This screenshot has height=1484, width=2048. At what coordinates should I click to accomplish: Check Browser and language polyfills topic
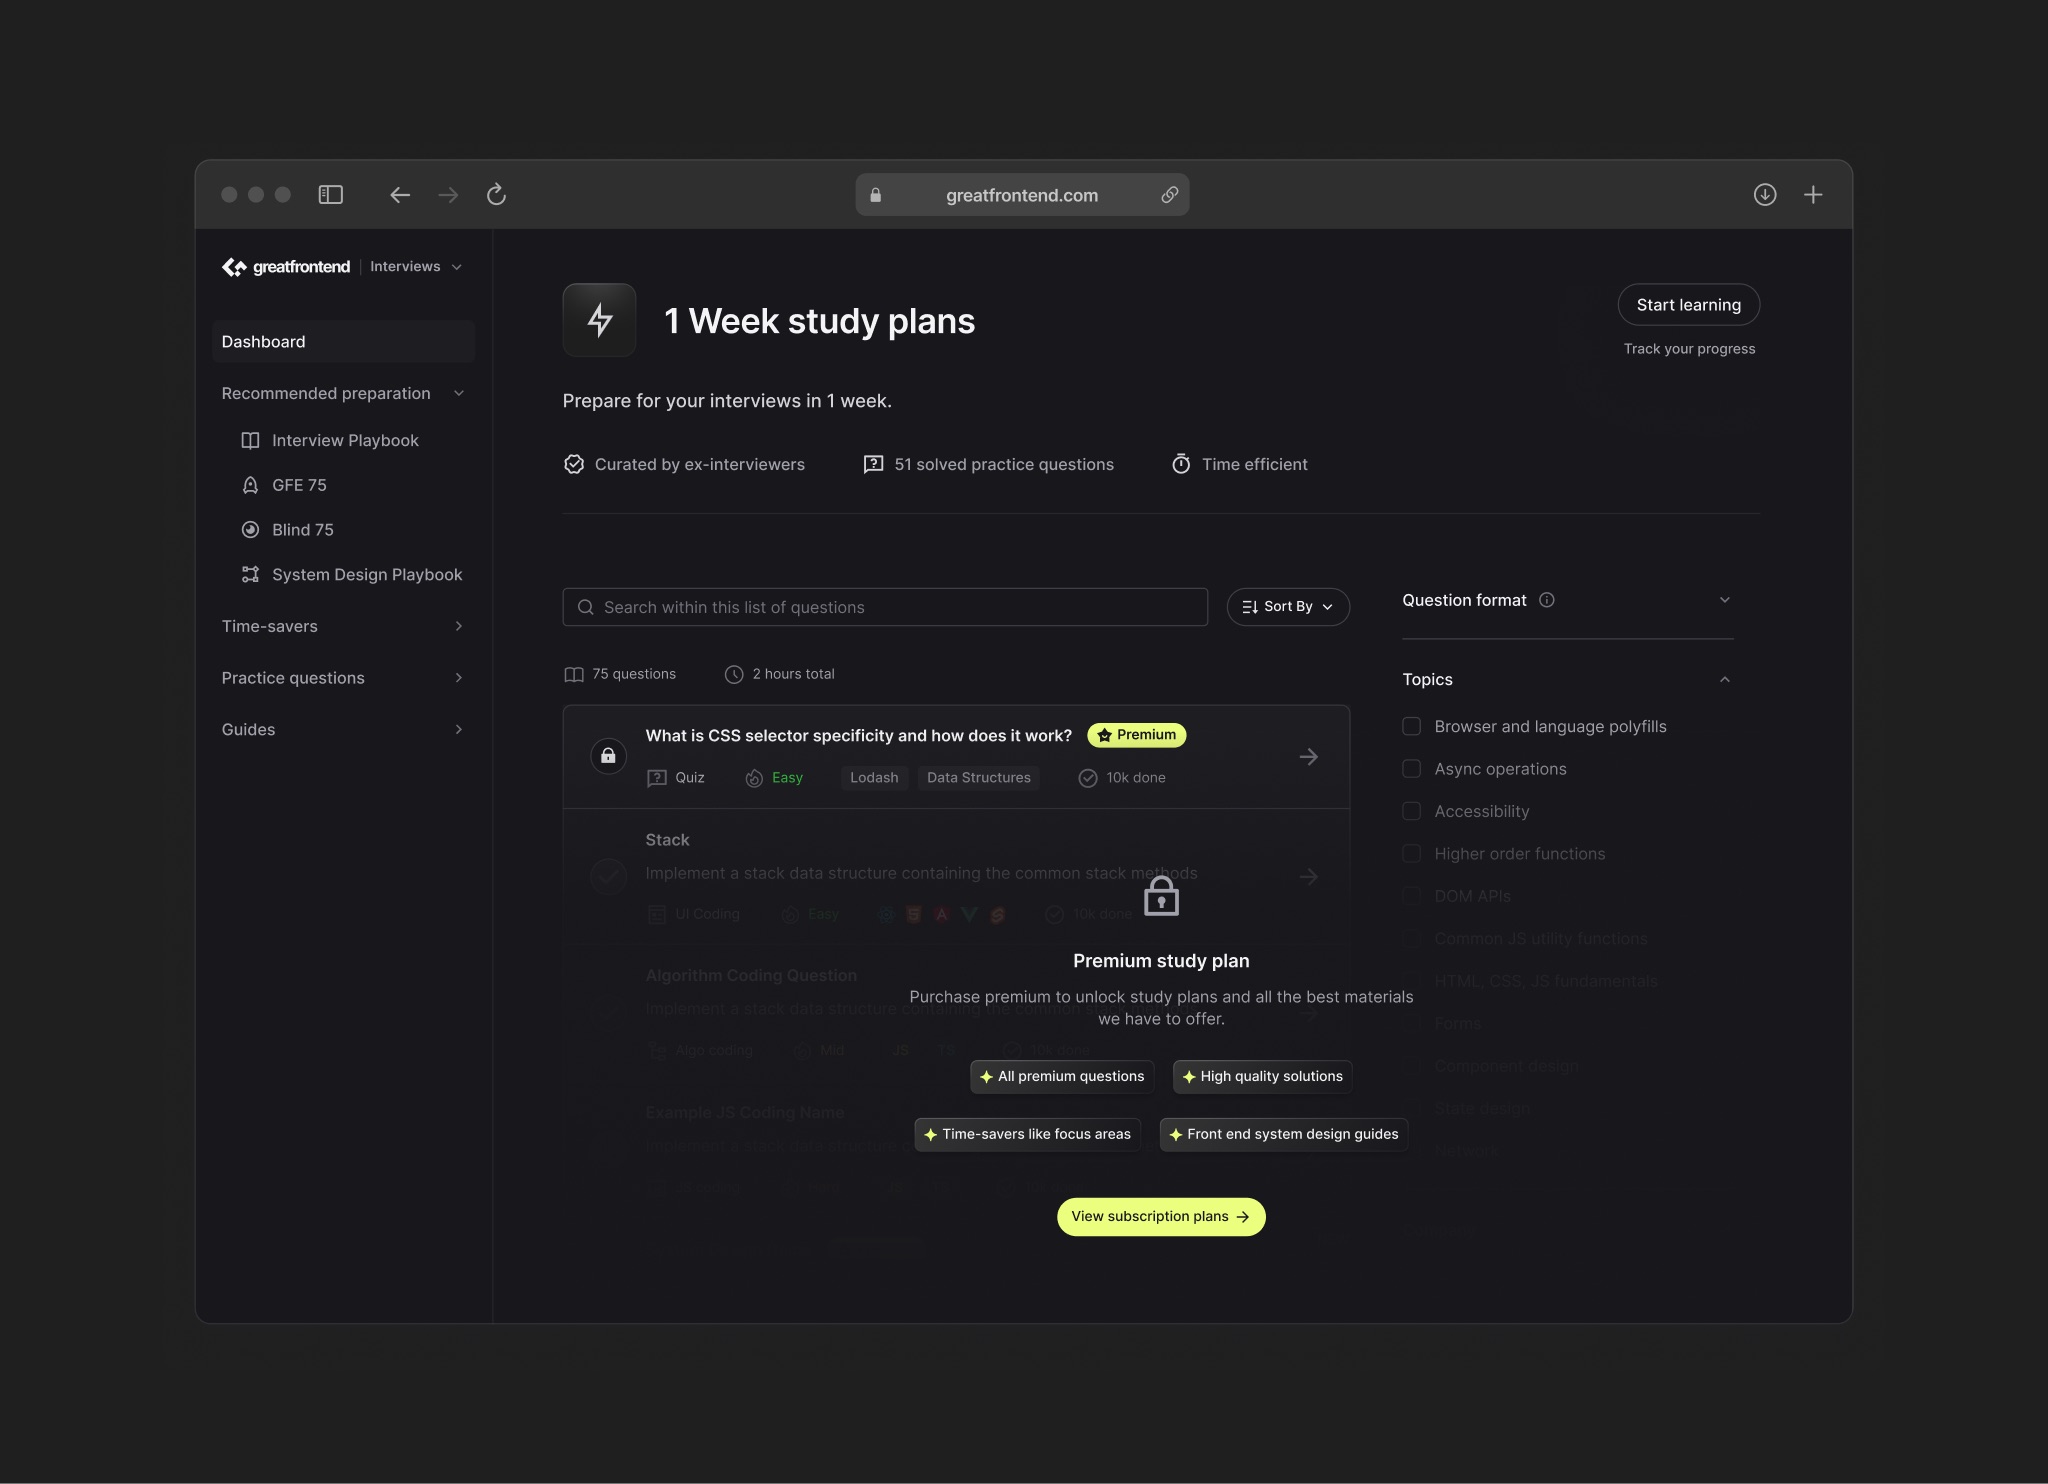click(1412, 726)
